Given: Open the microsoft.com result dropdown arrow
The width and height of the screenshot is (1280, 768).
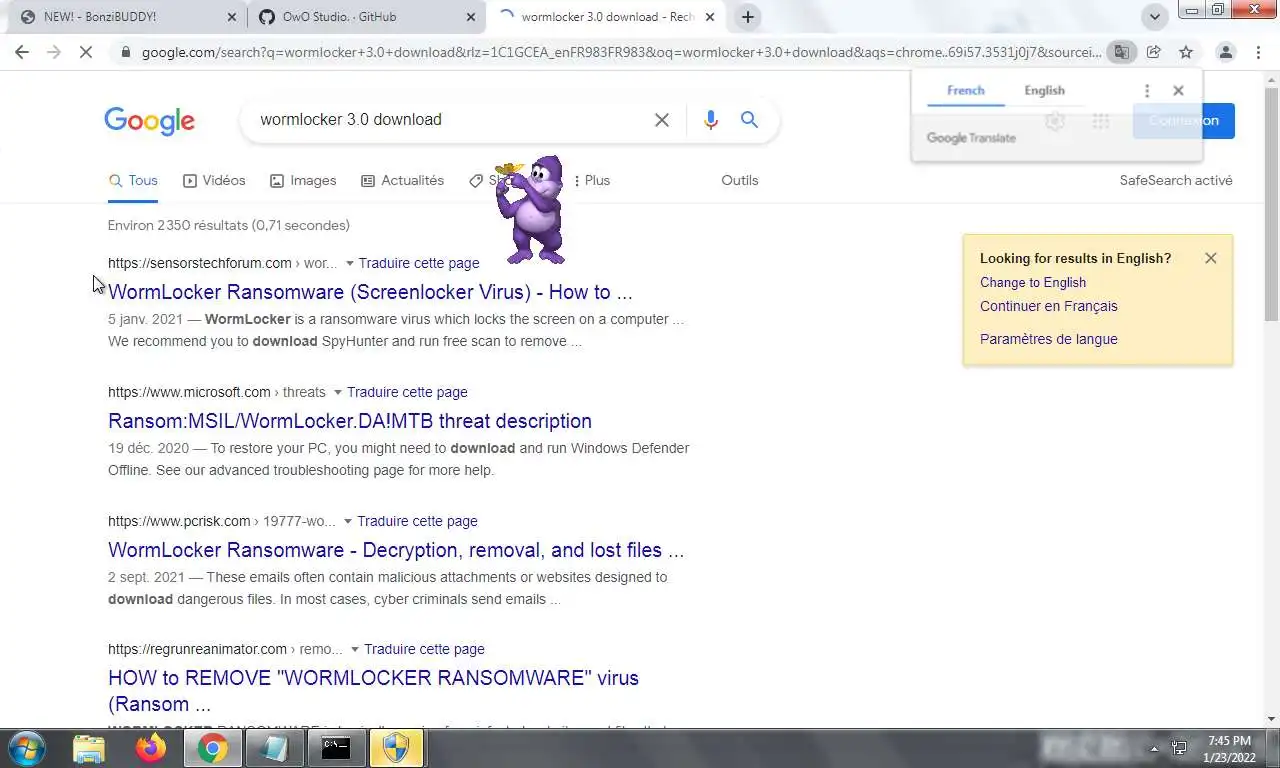Looking at the screenshot, I should (x=337, y=392).
